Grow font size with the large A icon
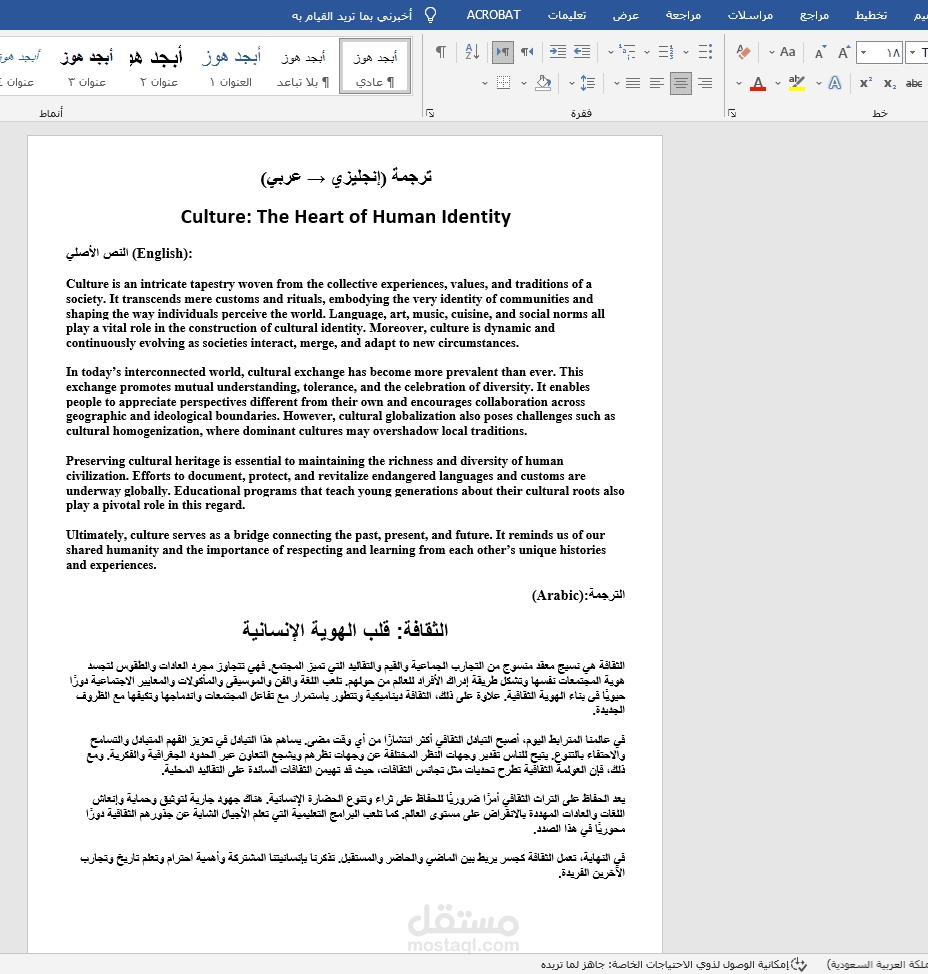 click(x=843, y=52)
